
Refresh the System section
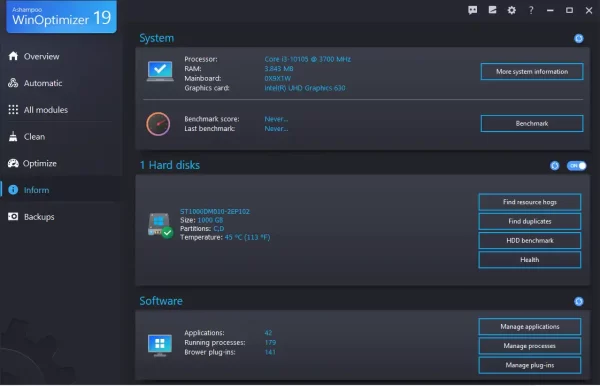click(x=579, y=38)
